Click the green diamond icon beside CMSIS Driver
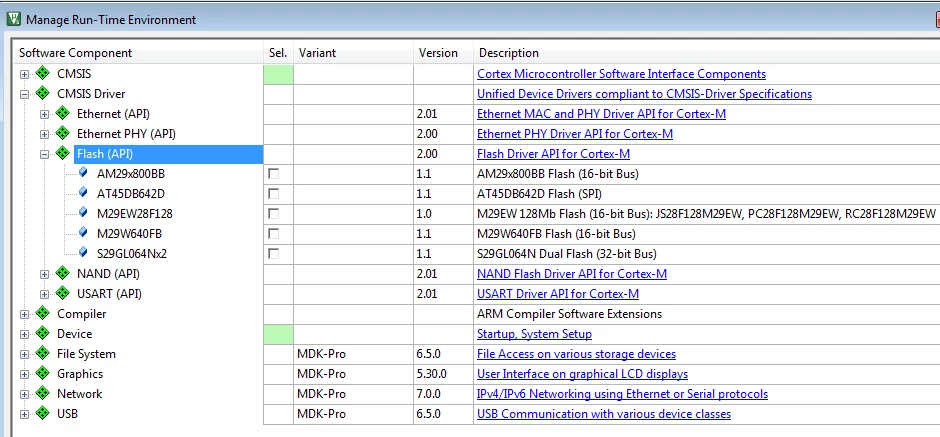Screen dimensions: 940x437 click(x=42, y=94)
